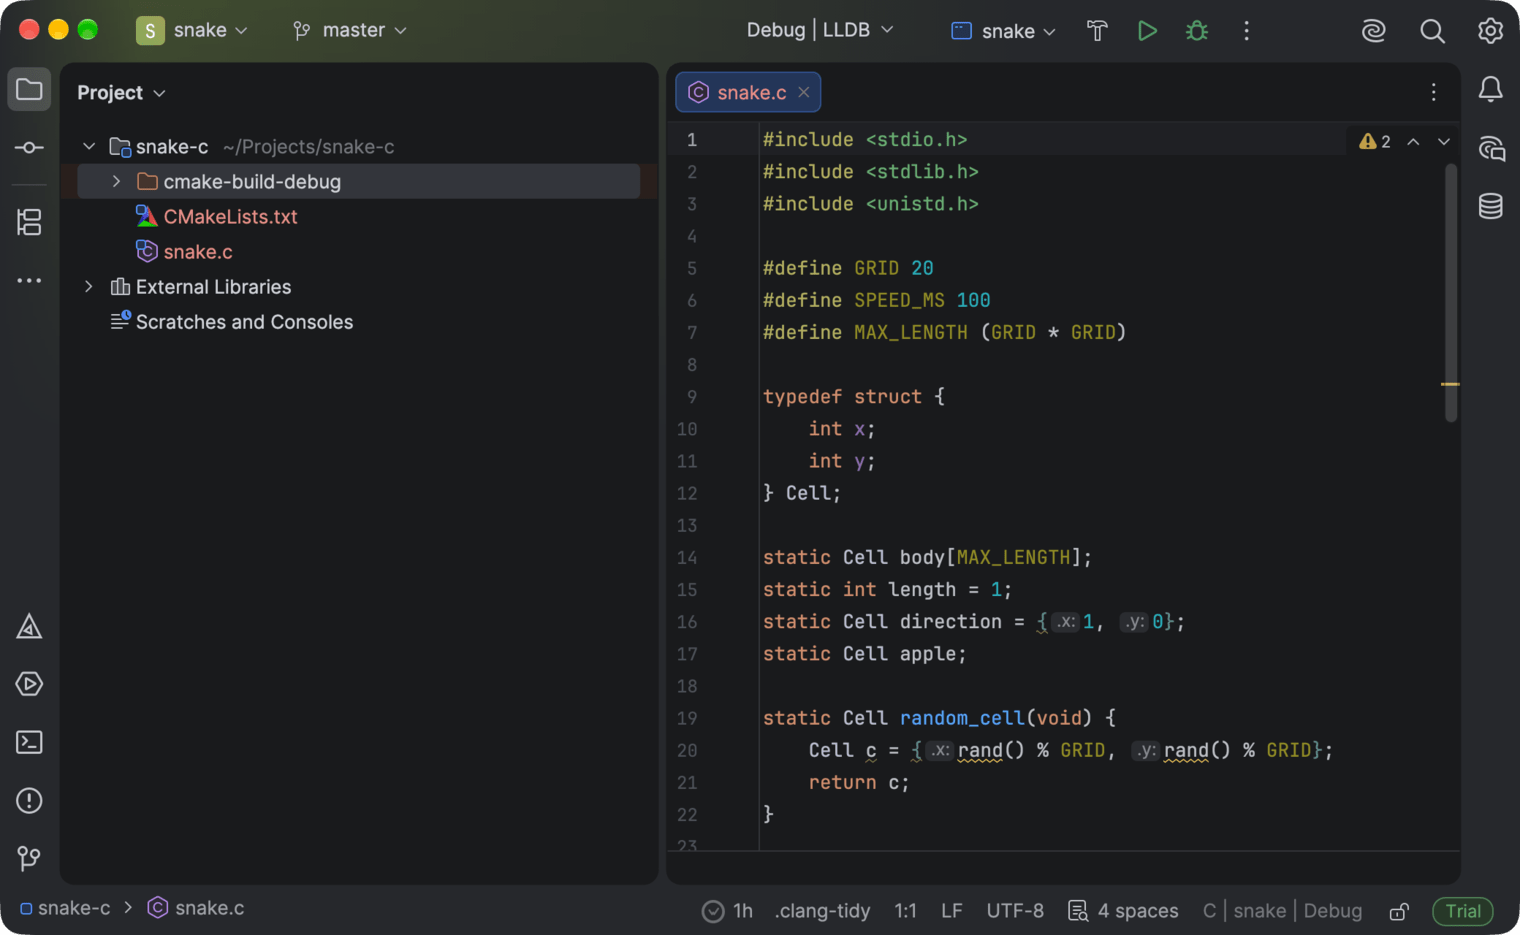Viewport: 1520px width, 935px height.
Task: Open the Debug | LLDB profile dropdown
Action: tap(820, 30)
